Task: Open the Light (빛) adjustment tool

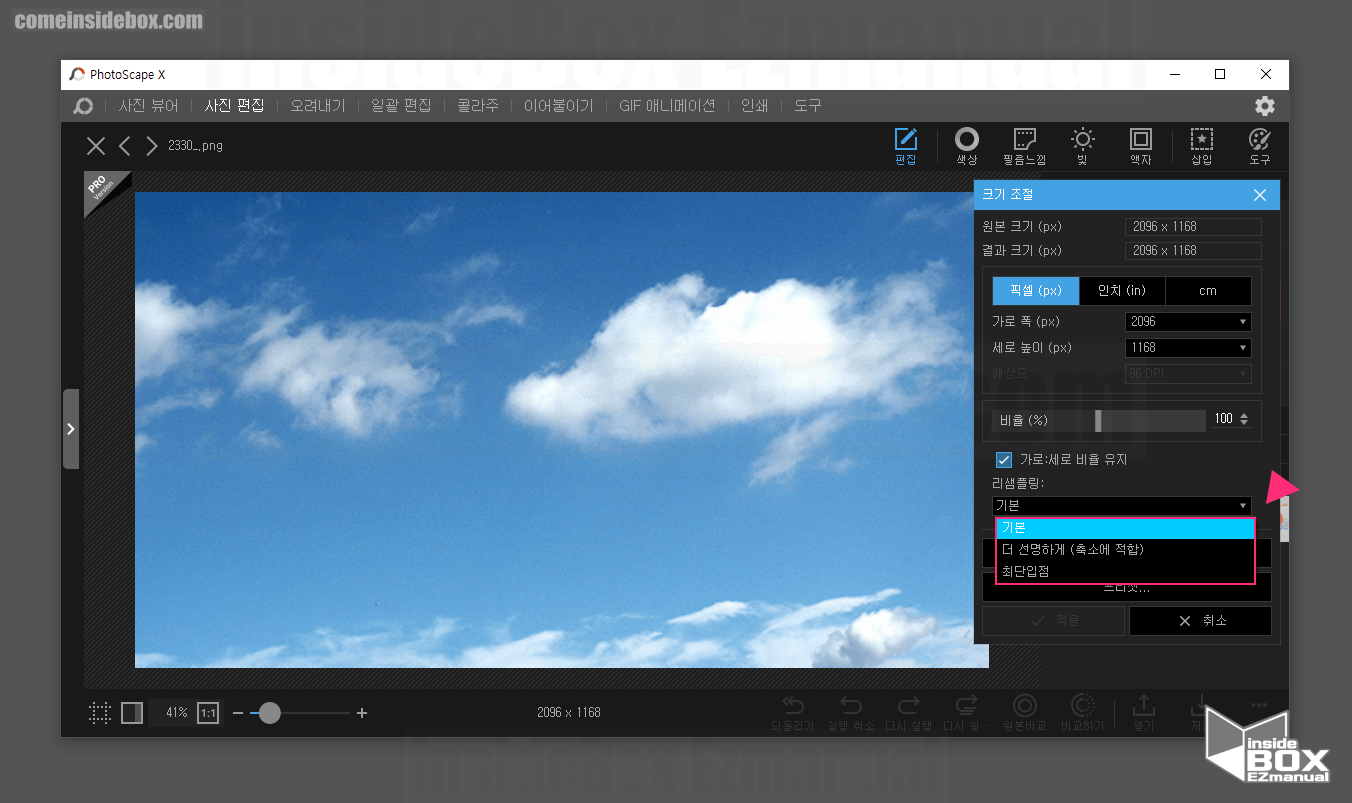Action: coord(1082,145)
